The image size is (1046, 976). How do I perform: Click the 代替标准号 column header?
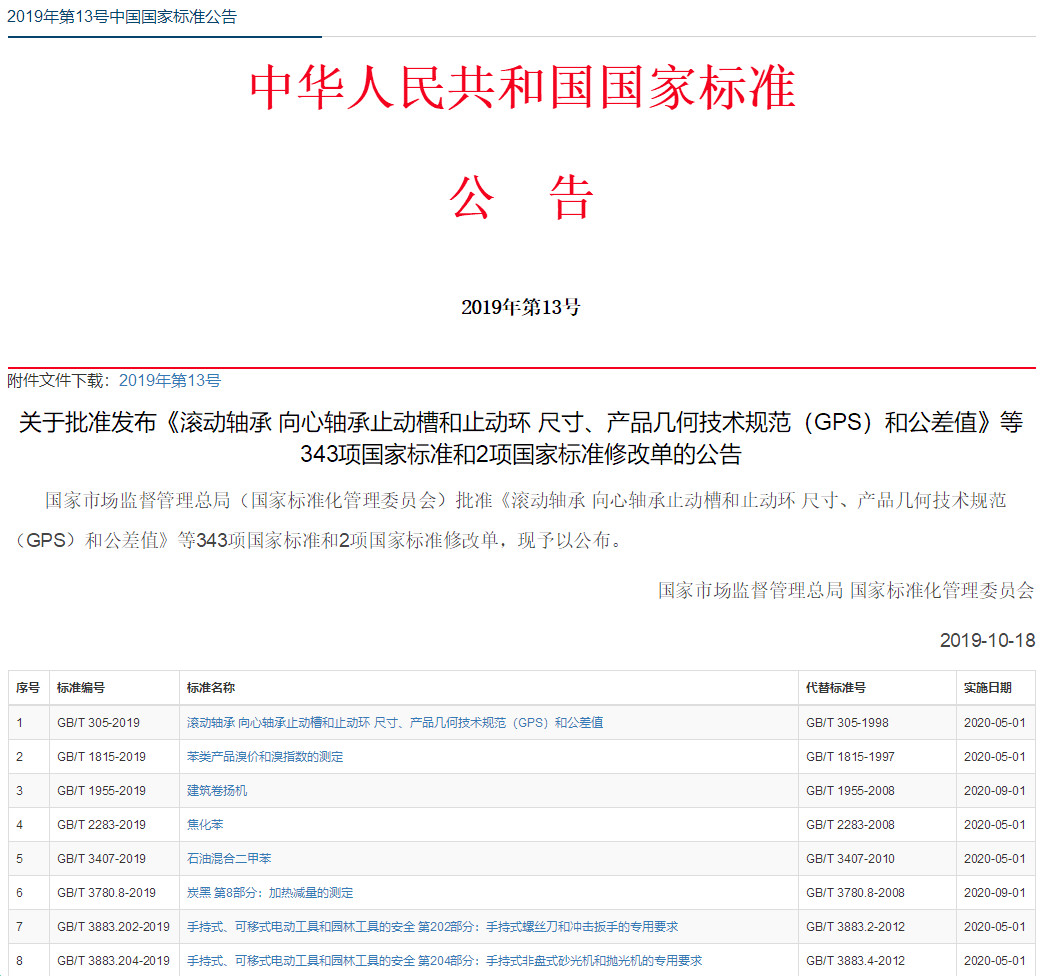tap(836, 688)
